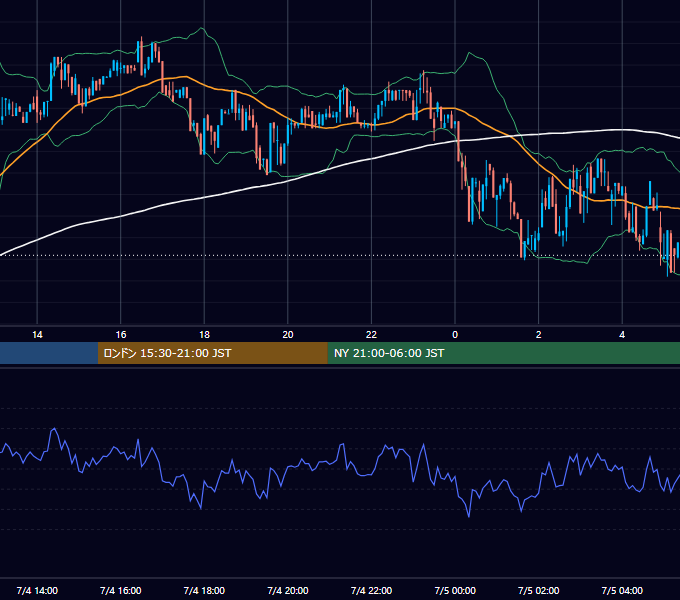Click the 7/4 18:00 time label
Image resolution: width=680 pixels, height=600 pixels.
[x=204, y=591]
